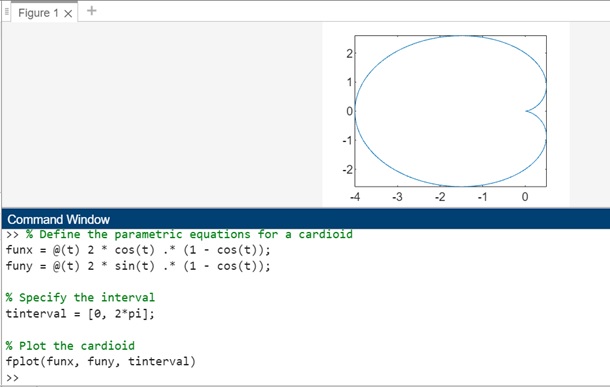Click the y-axis tick label -1
This screenshot has height=387, width=610.
pos(347,140)
